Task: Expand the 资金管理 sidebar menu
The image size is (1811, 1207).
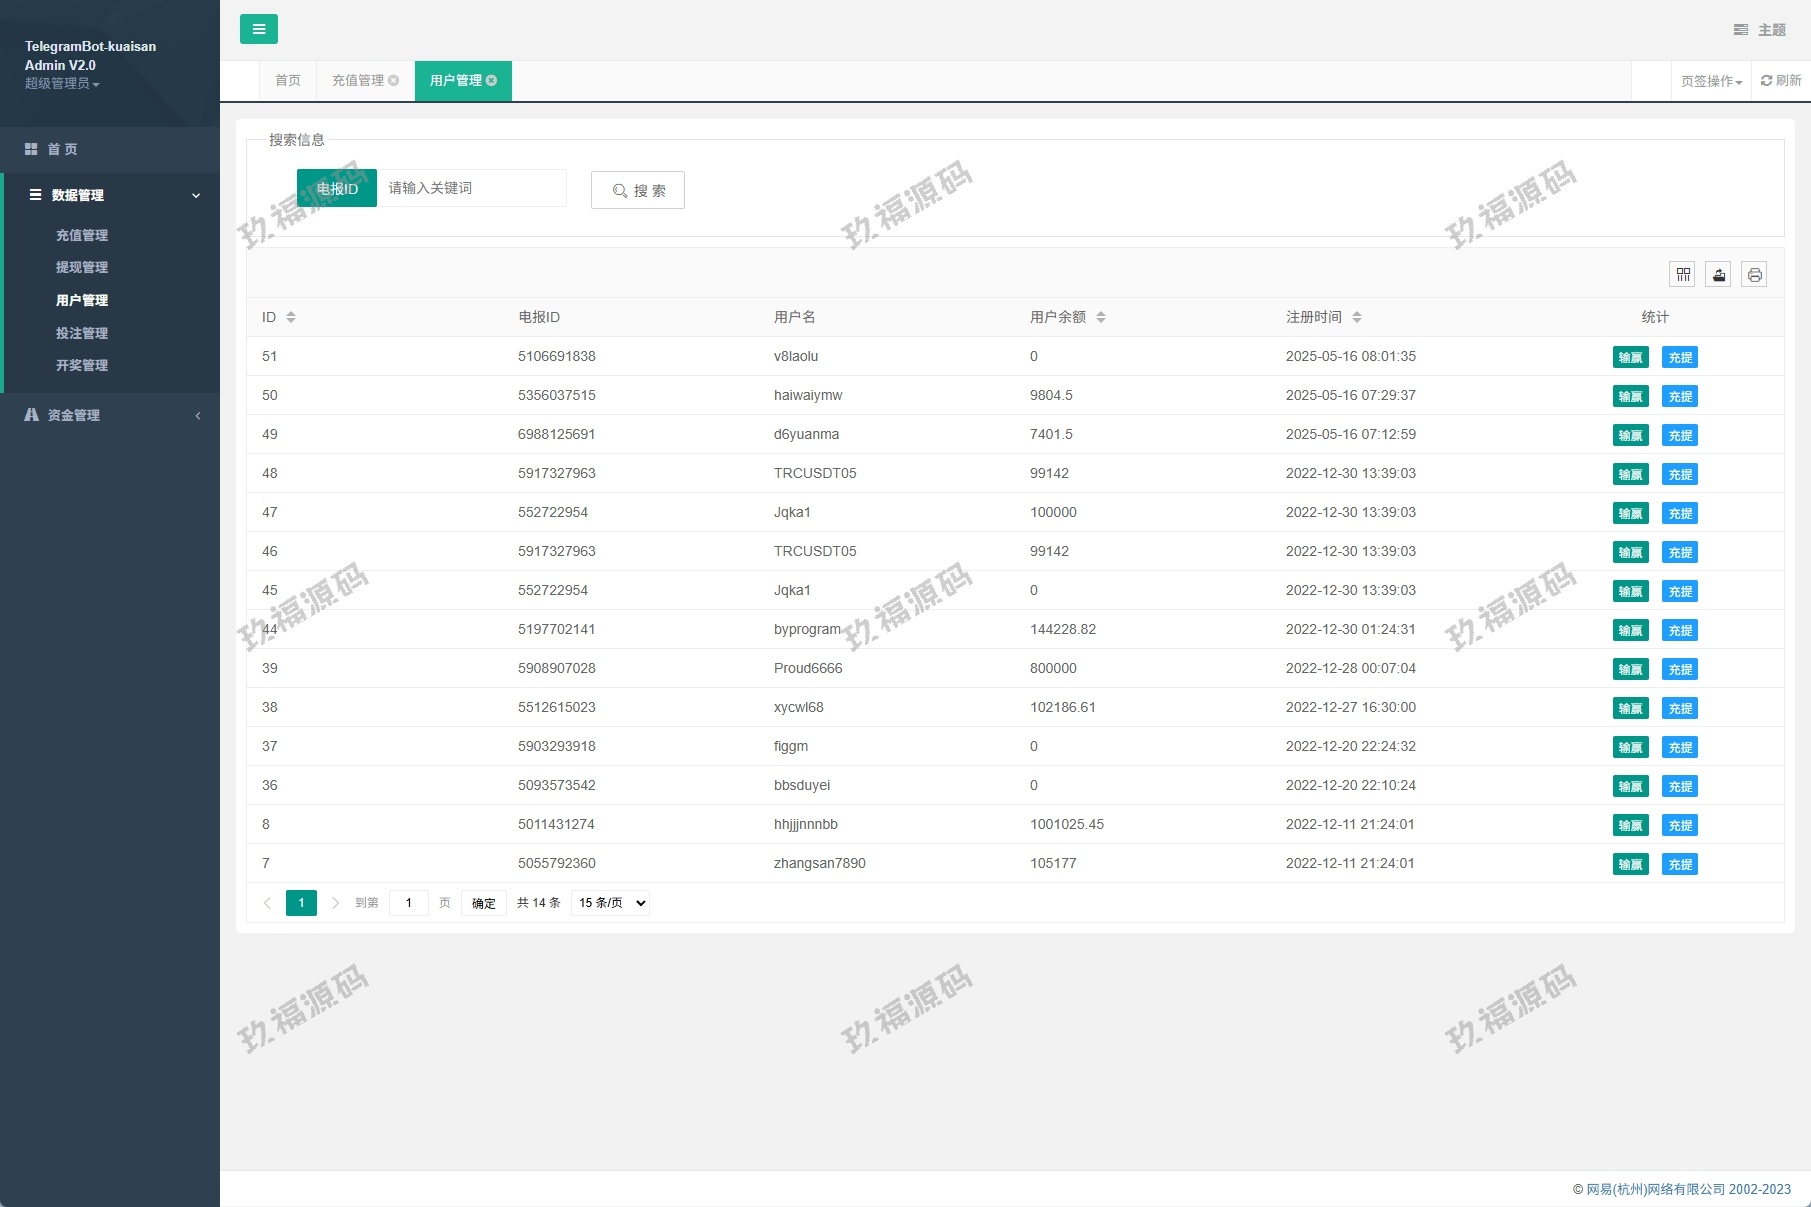Action: tap(110, 415)
